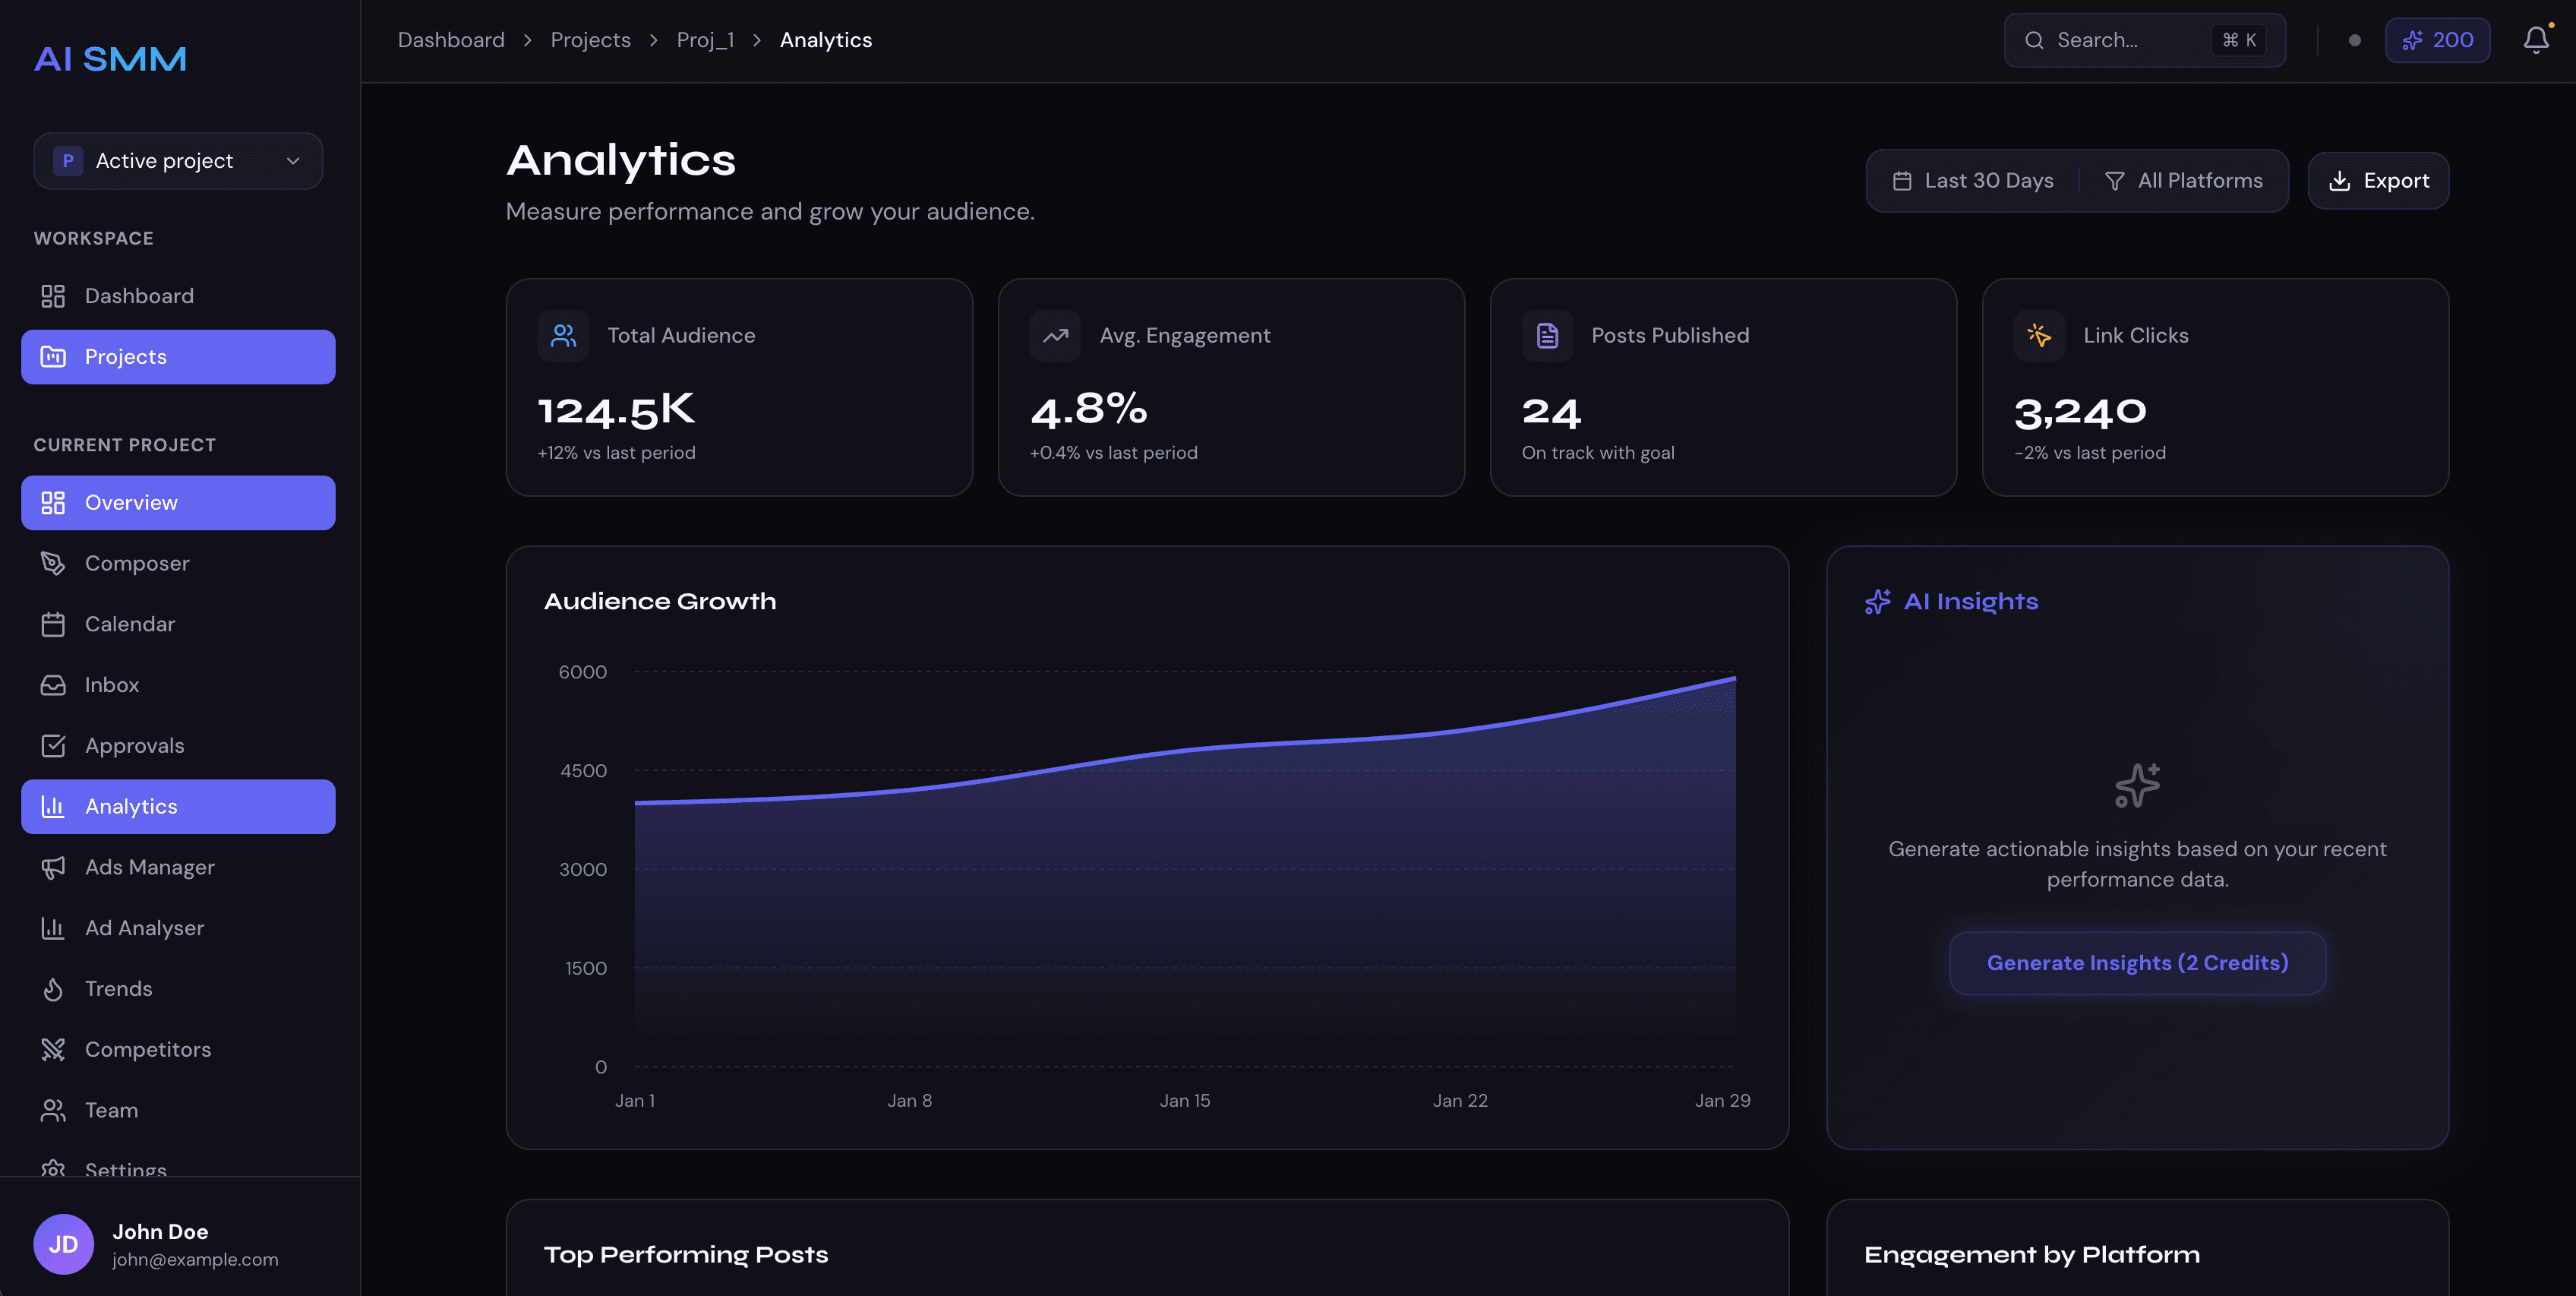
Task: Click the Export button
Action: click(2378, 181)
